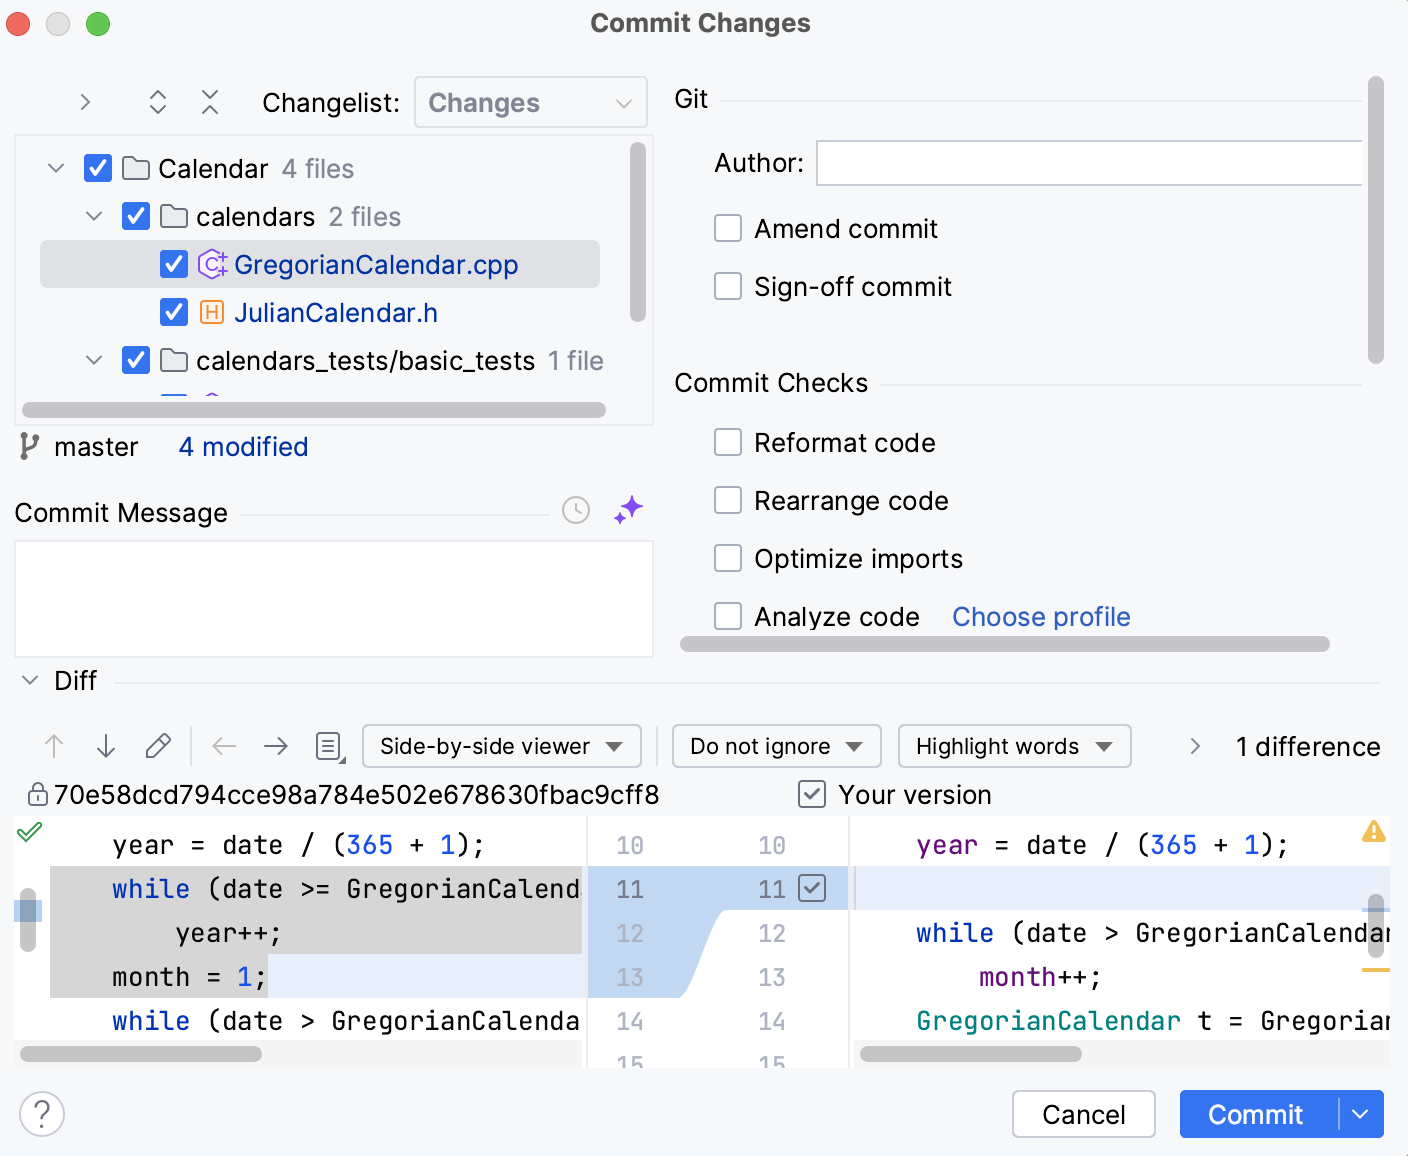Open diff settings via document icon
This screenshot has width=1408, height=1156.
tap(328, 745)
